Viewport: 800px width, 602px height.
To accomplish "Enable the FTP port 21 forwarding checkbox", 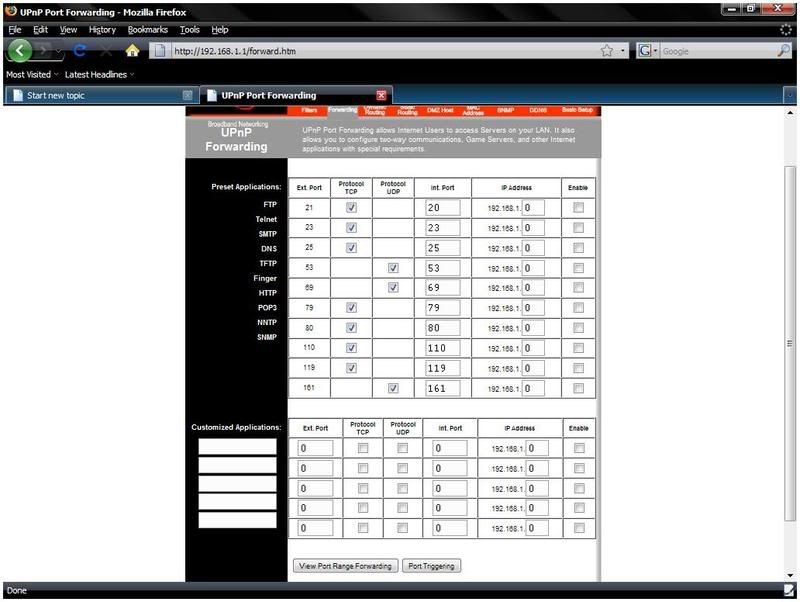I will (578, 208).
